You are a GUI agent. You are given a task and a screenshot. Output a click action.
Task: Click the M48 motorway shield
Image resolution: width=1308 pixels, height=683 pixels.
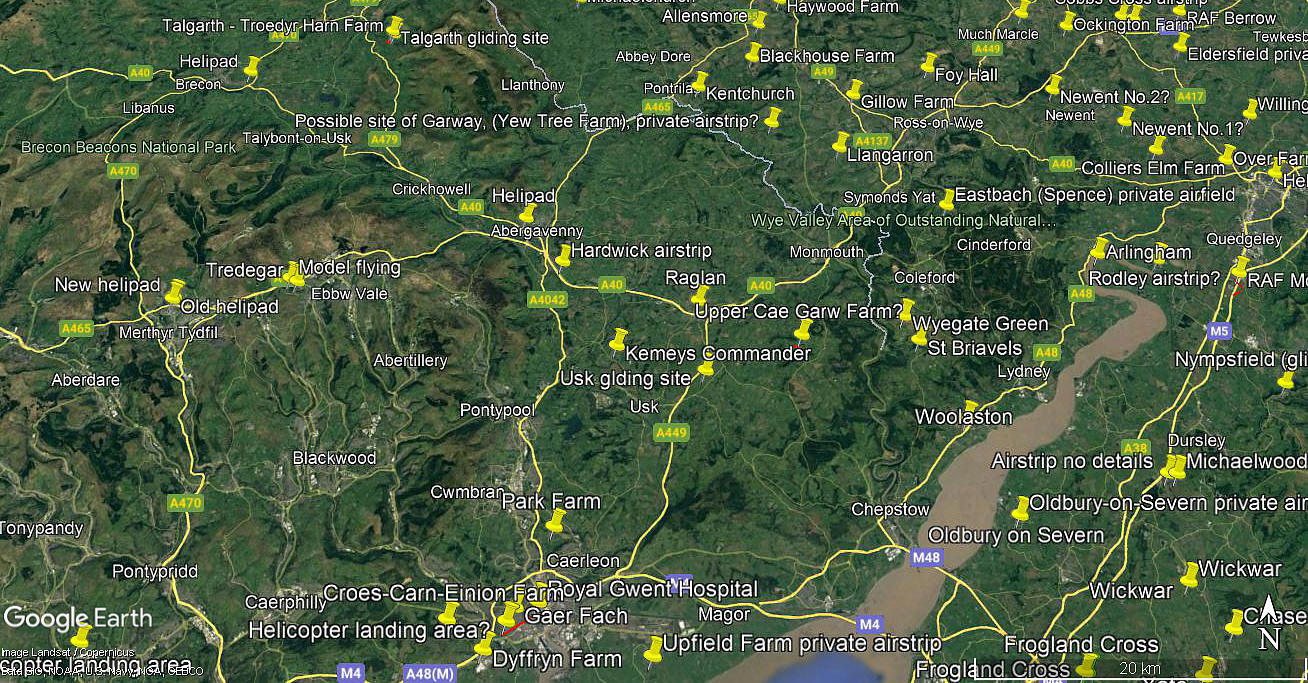(x=927, y=557)
